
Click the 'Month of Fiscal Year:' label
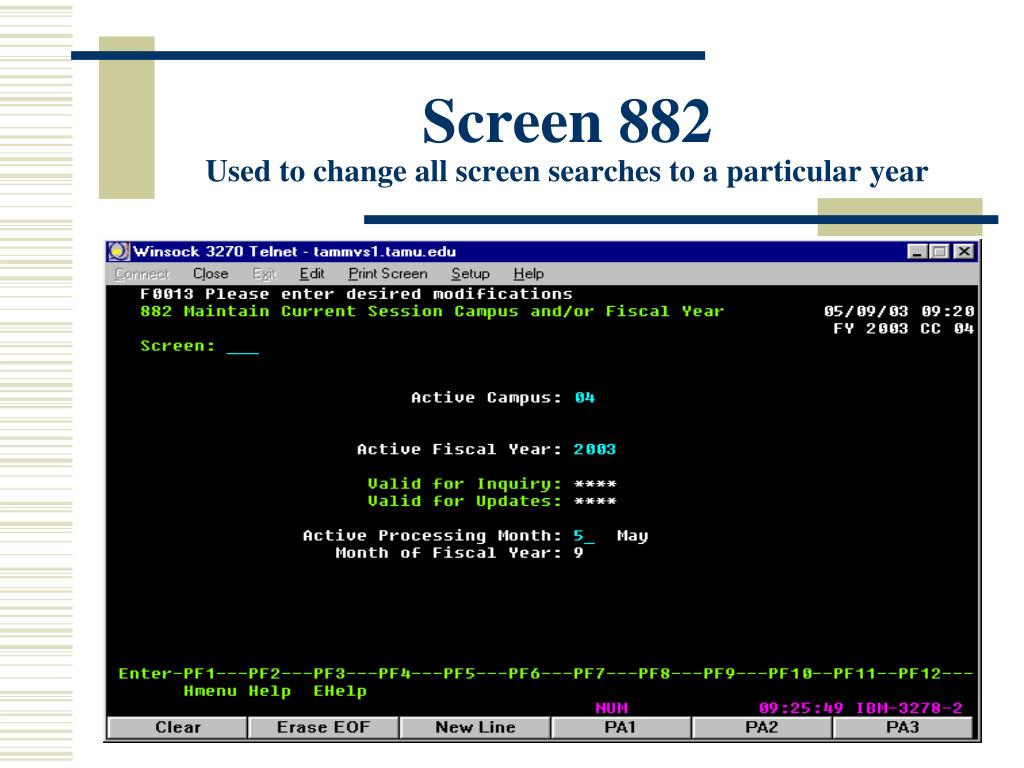pyautogui.click(x=449, y=553)
